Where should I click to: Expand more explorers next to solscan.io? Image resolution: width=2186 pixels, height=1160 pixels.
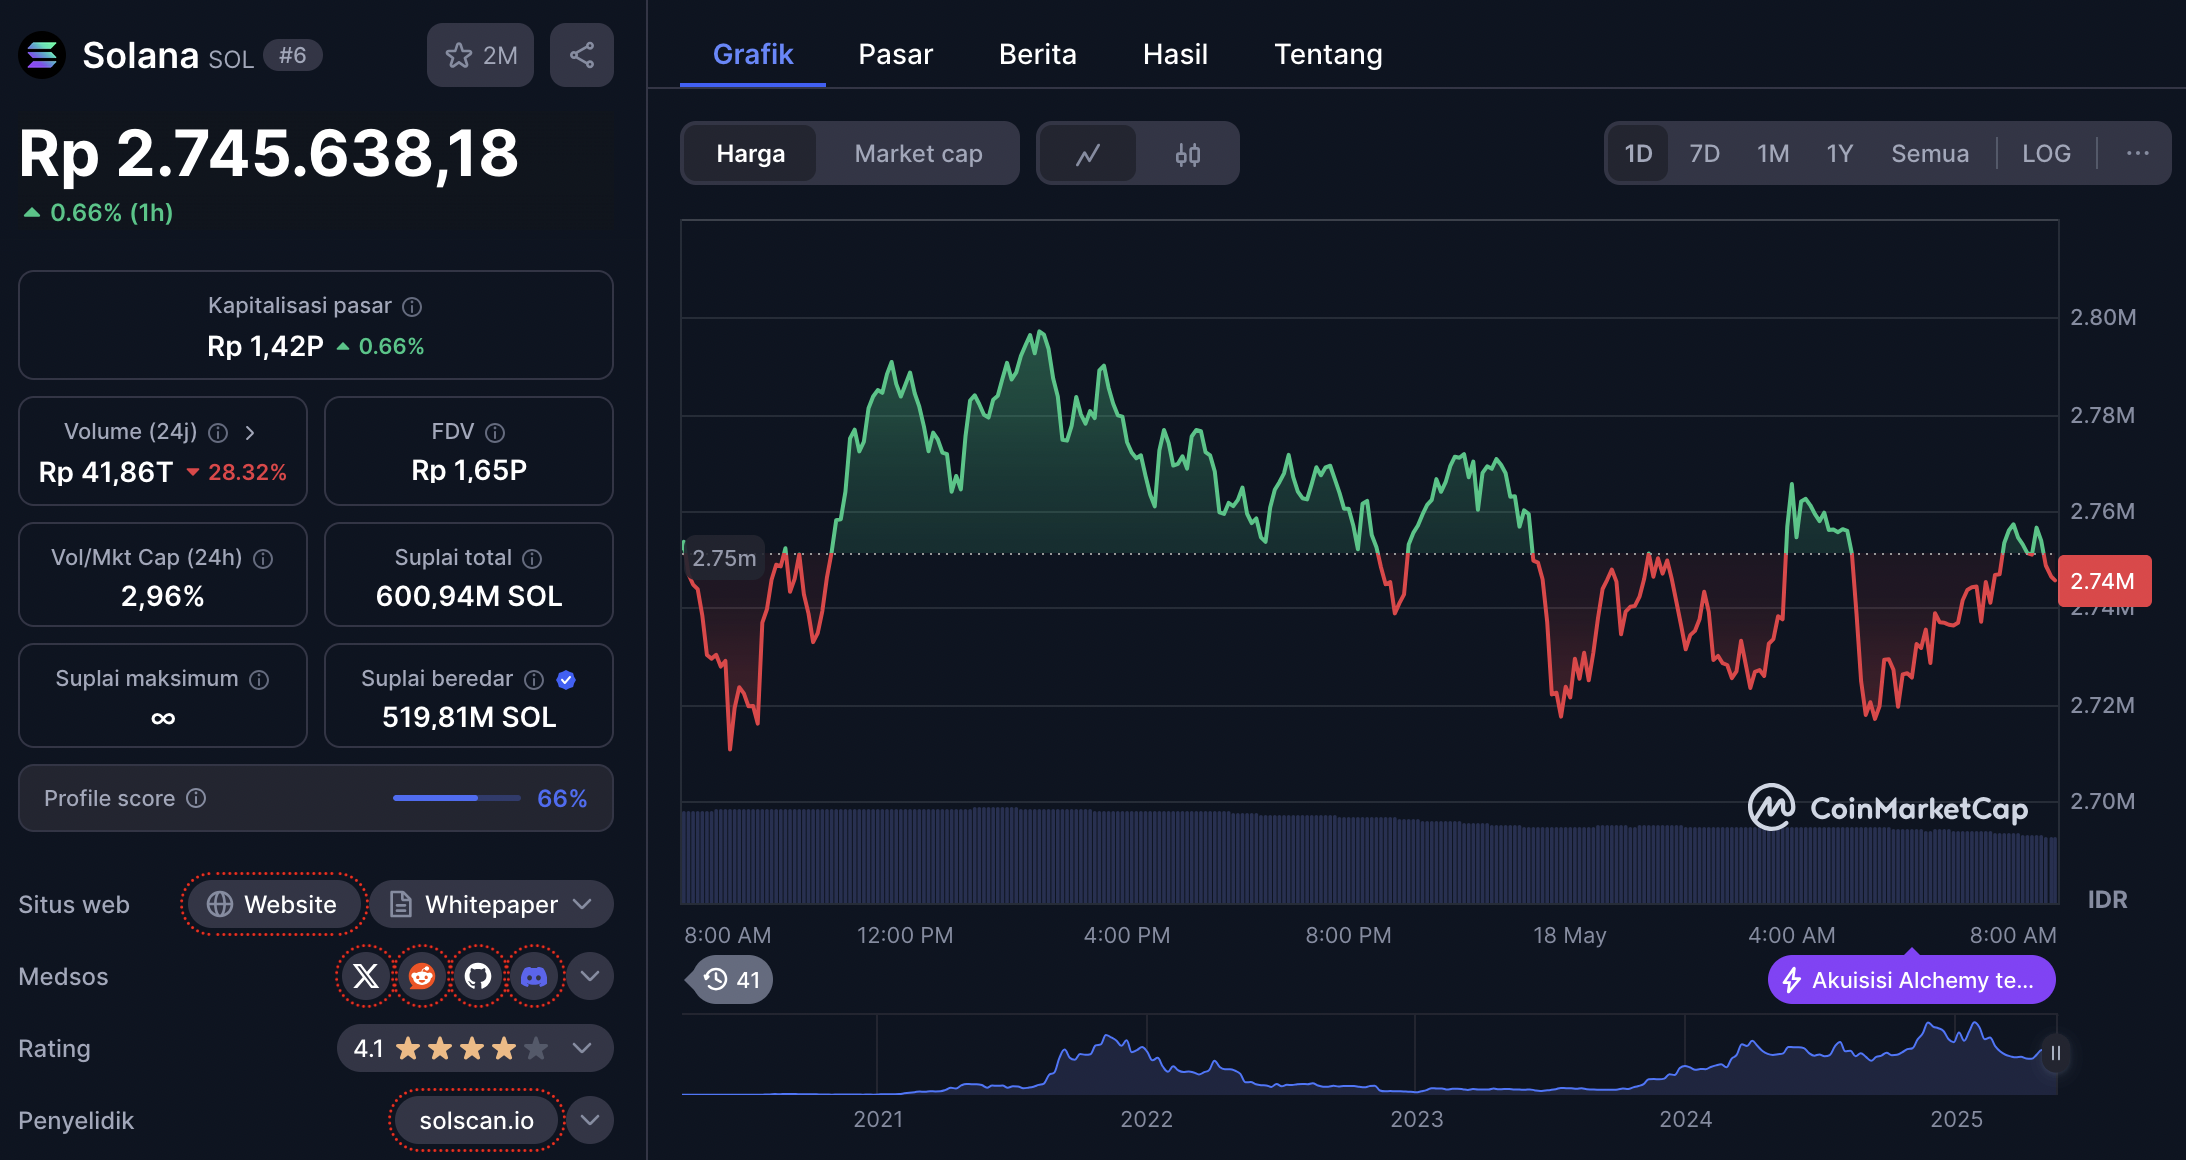pos(590,1120)
